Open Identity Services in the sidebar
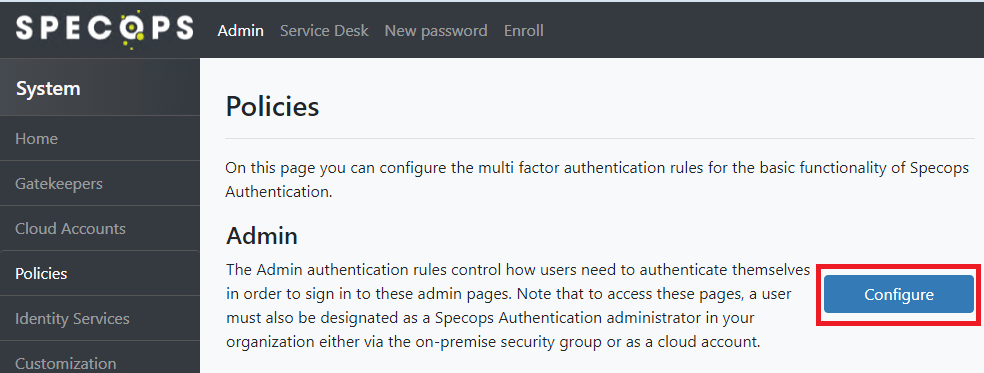 100,318
